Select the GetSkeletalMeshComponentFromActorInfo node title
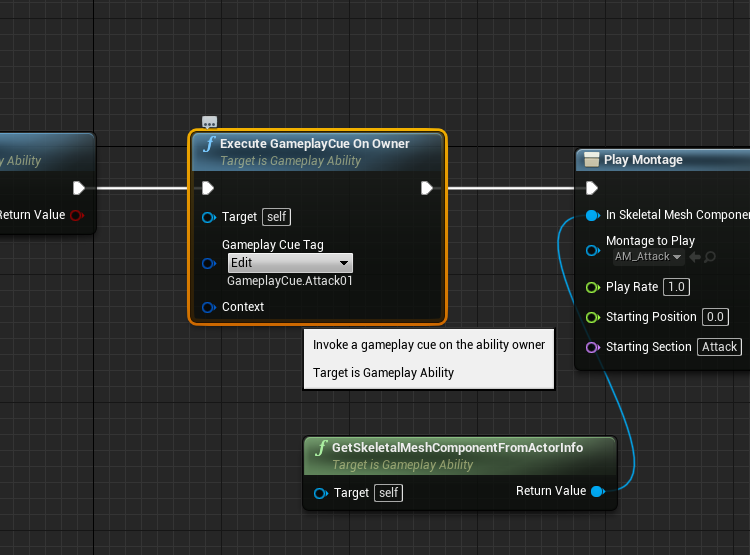 point(457,447)
